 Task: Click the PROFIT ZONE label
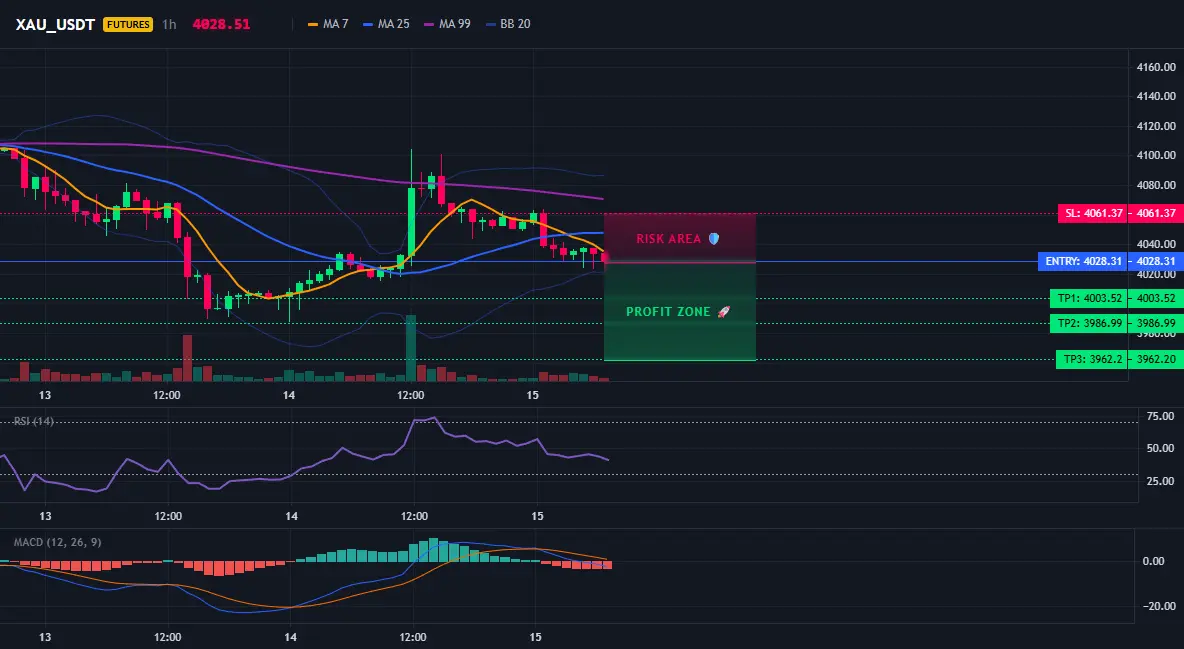point(668,312)
